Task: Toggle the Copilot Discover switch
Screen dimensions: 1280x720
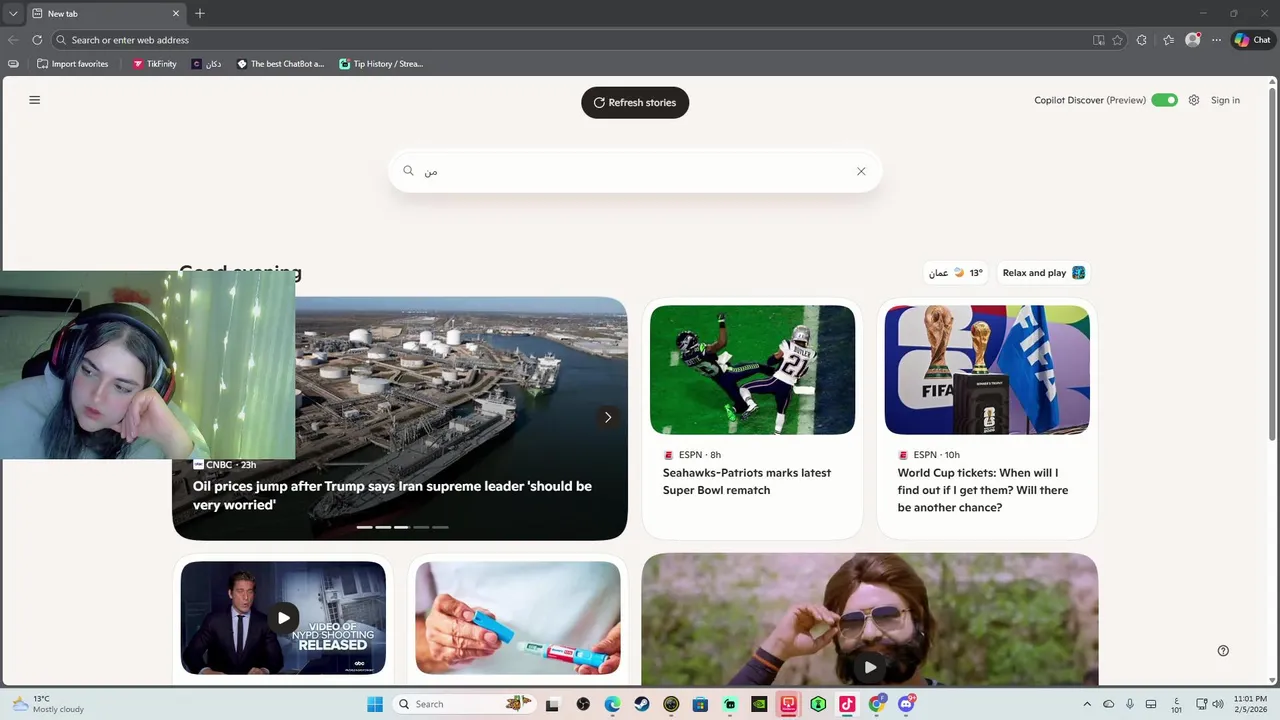Action: click(x=1164, y=100)
